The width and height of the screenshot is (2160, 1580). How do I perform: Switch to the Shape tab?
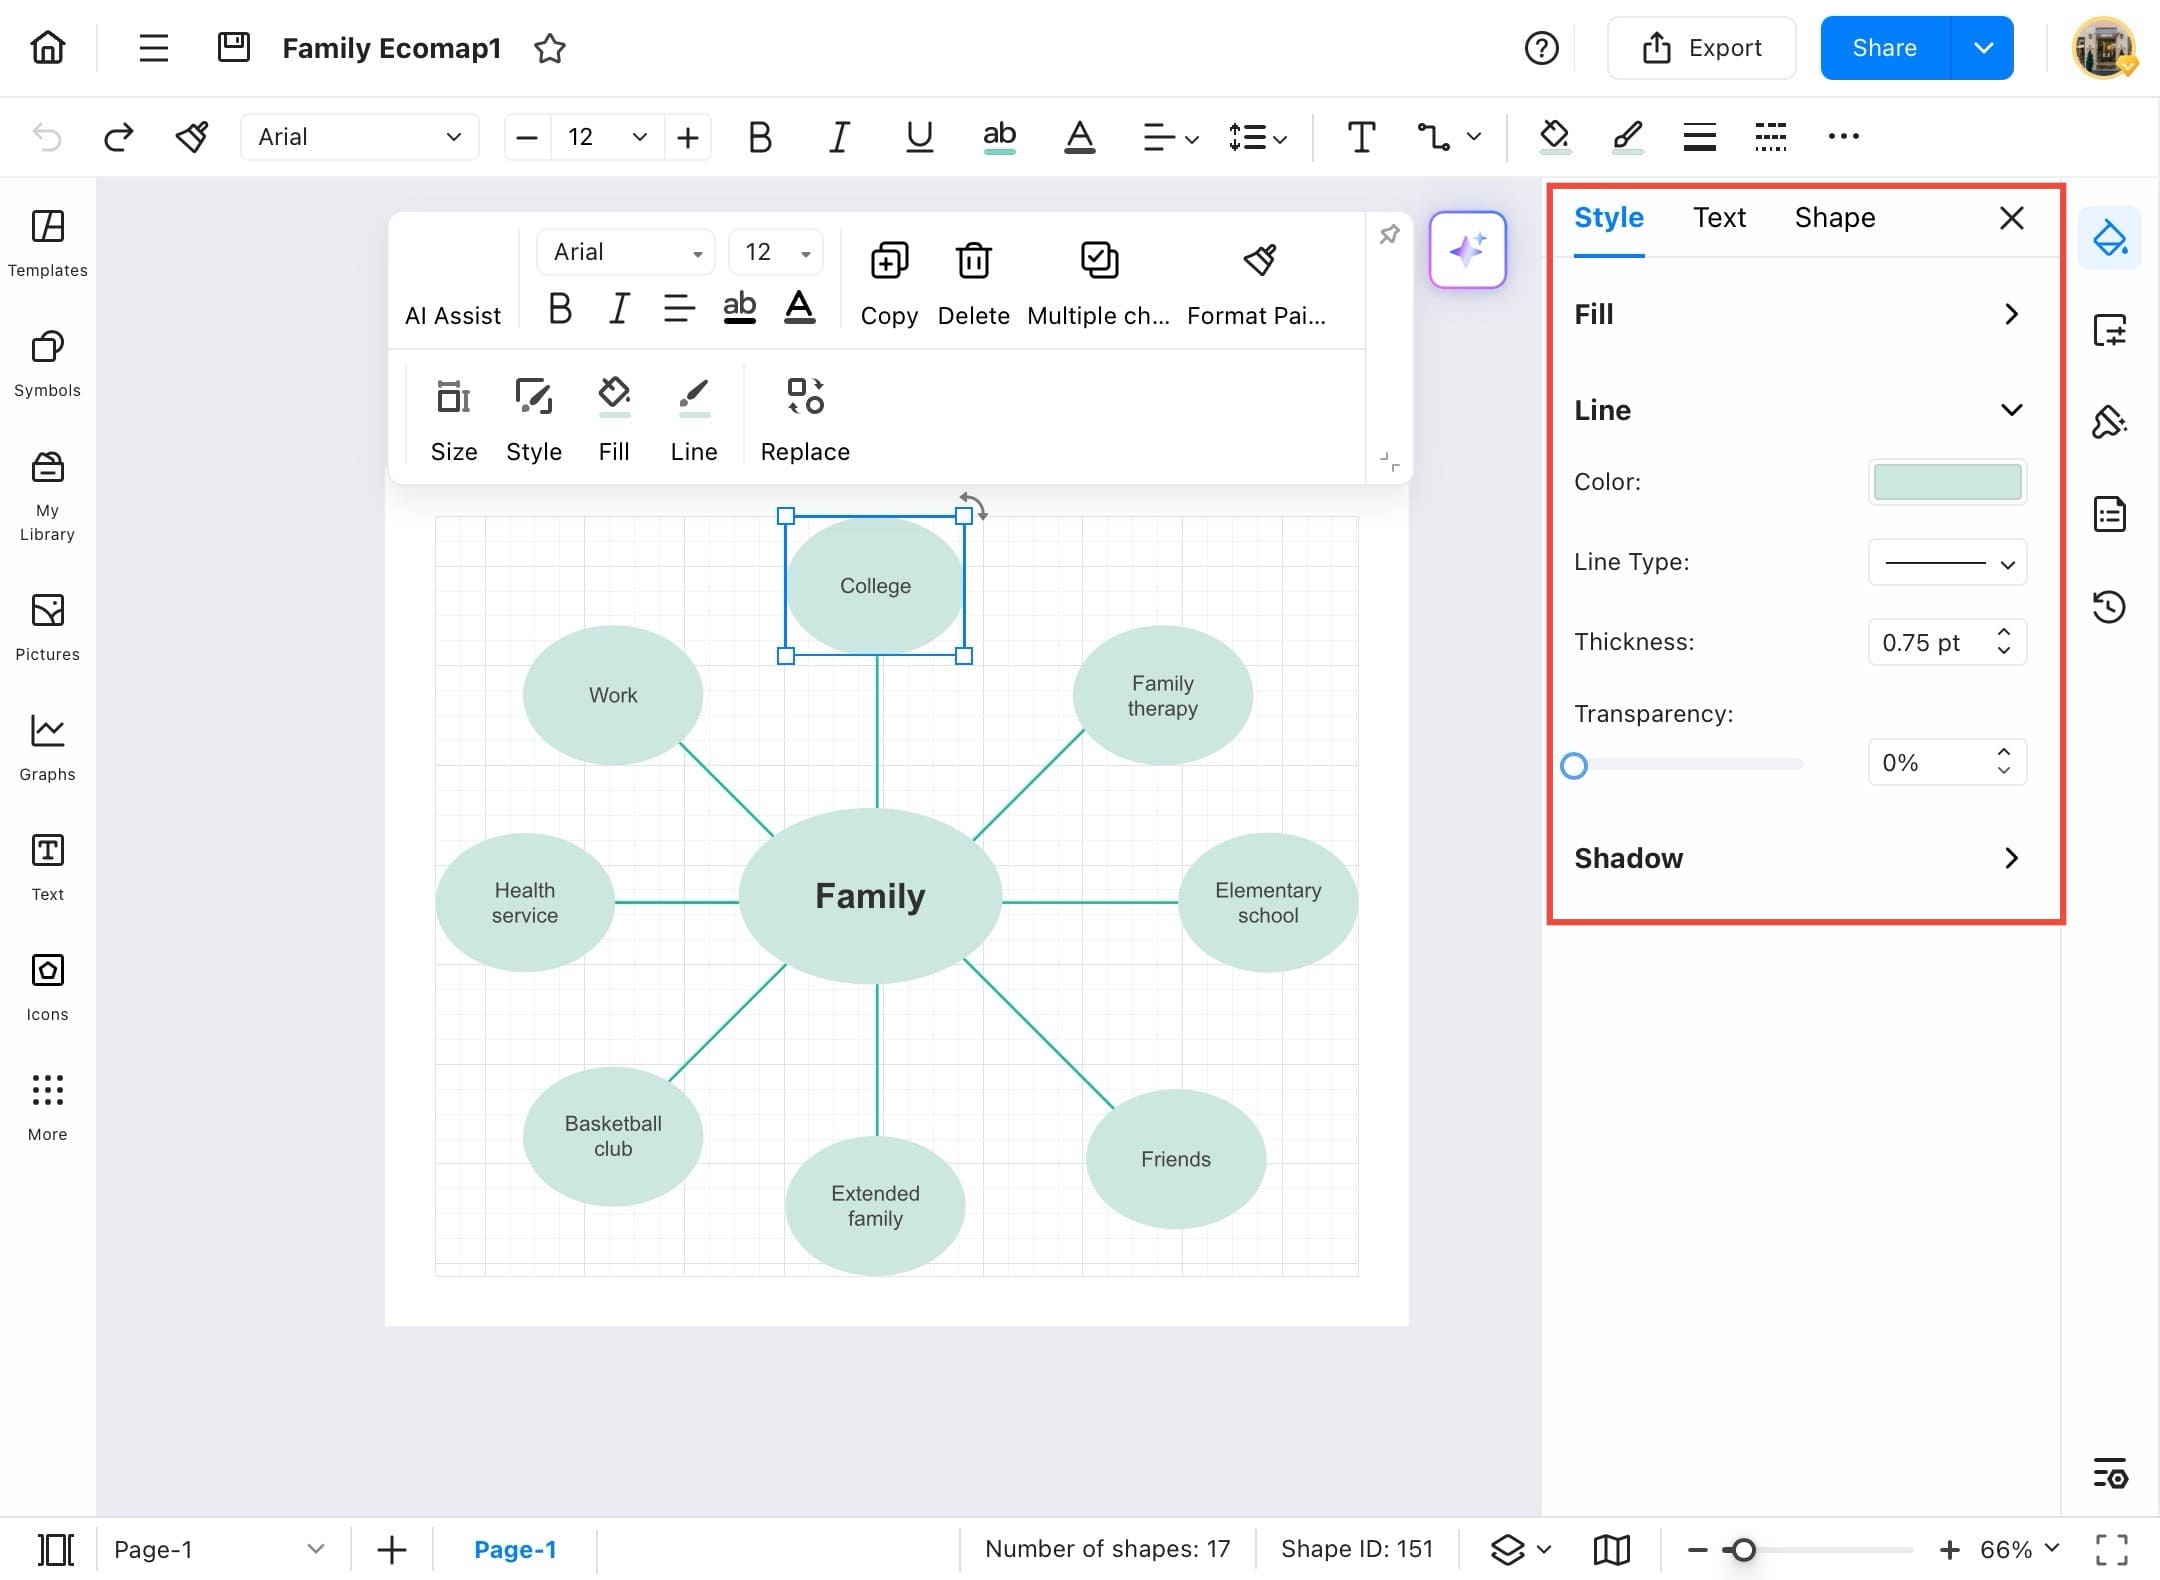tap(1834, 218)
